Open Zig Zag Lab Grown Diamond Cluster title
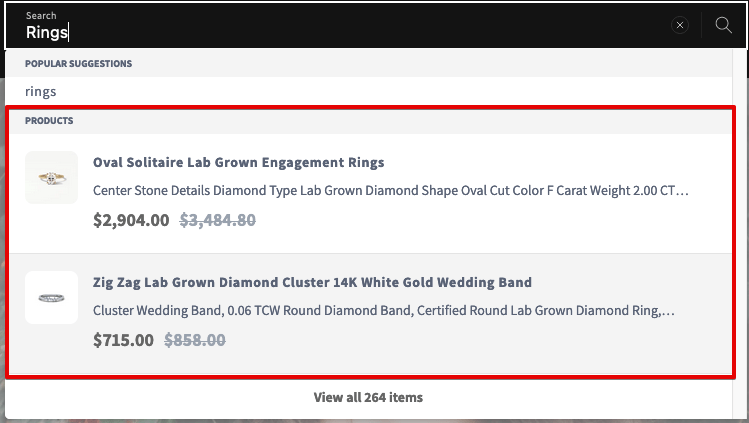The image size is (749, 423). 312,282
